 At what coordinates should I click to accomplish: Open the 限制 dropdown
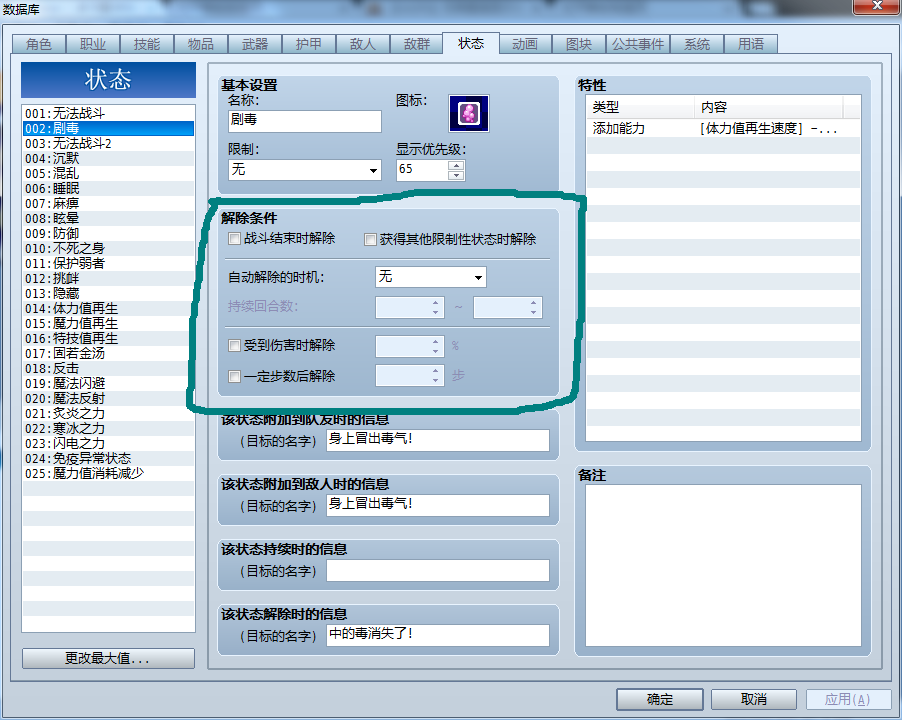click(305, 170)
